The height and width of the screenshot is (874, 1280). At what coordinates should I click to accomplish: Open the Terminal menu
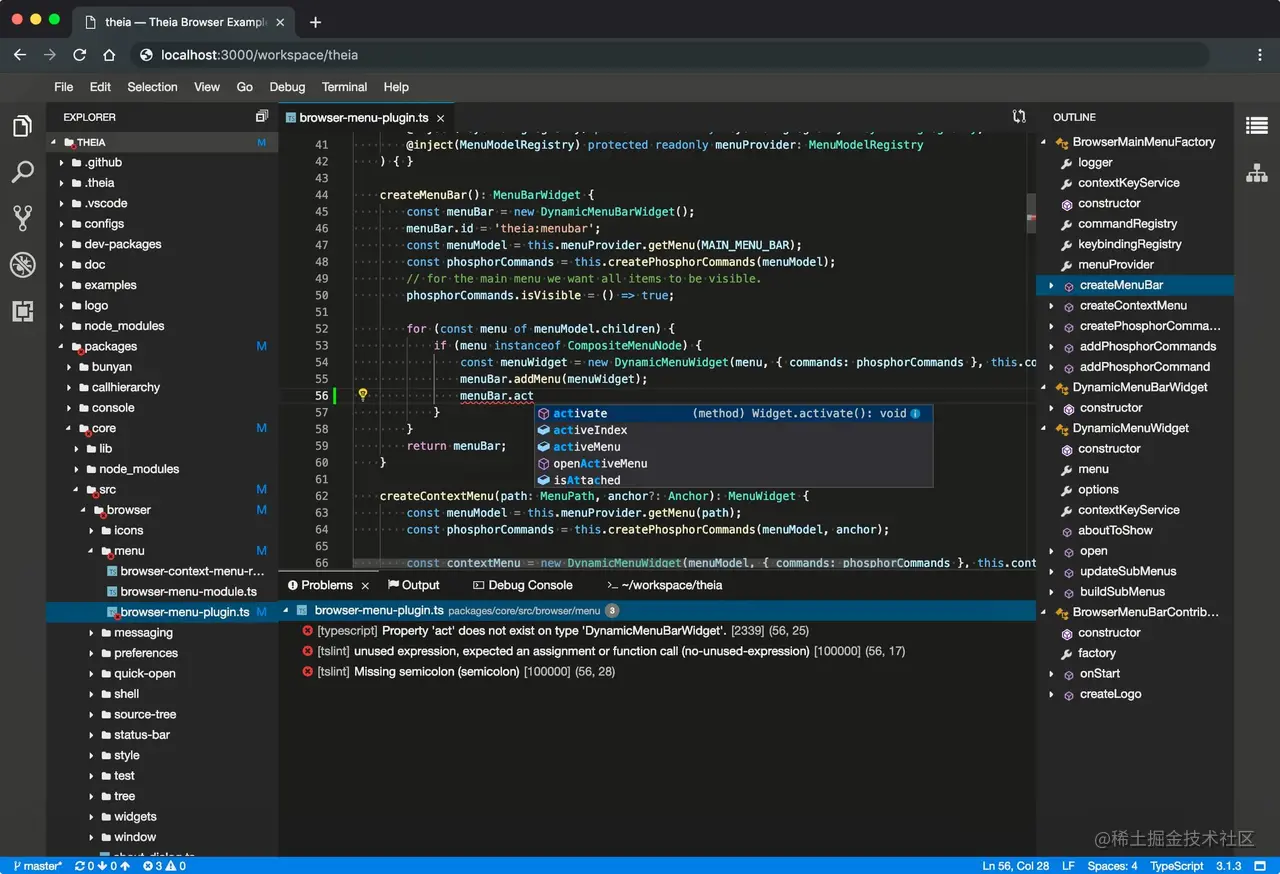click(344, 87)
